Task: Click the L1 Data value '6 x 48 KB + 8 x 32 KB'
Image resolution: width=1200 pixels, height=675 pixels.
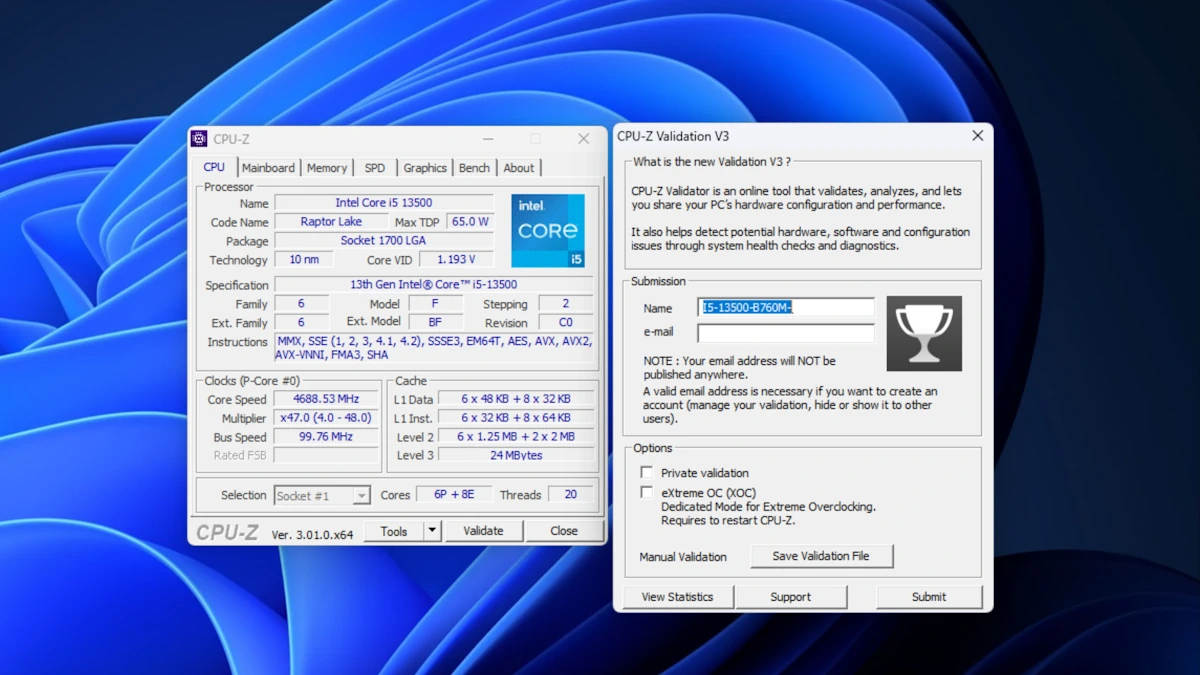Action: pos(516,399)
